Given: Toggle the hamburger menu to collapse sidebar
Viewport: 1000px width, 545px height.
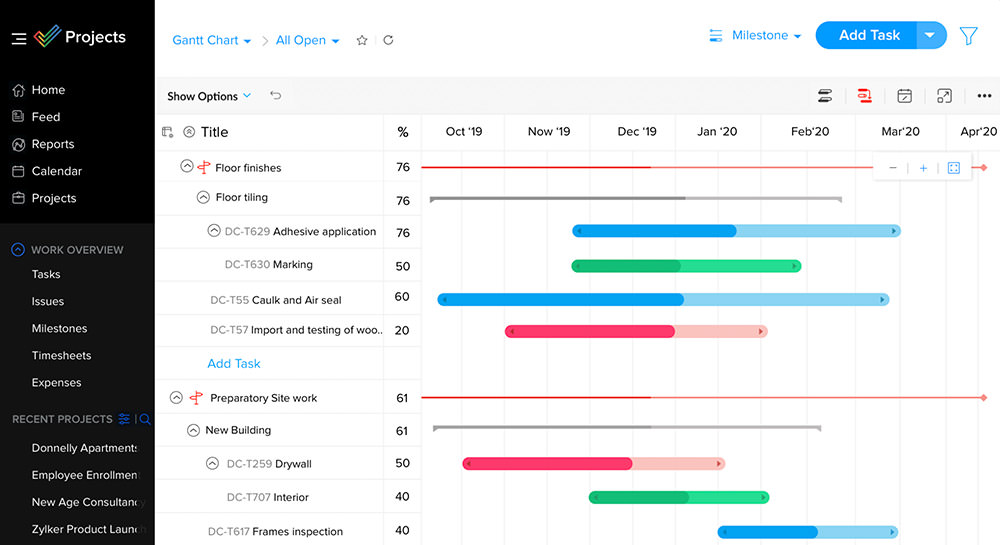Looking at the screenshot, I should click(x=19, y=38).
